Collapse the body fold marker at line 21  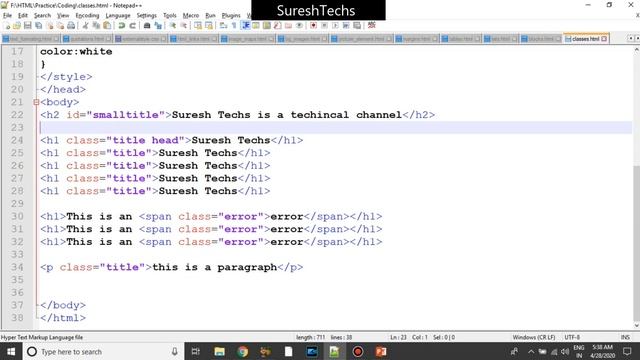(36, 102)
